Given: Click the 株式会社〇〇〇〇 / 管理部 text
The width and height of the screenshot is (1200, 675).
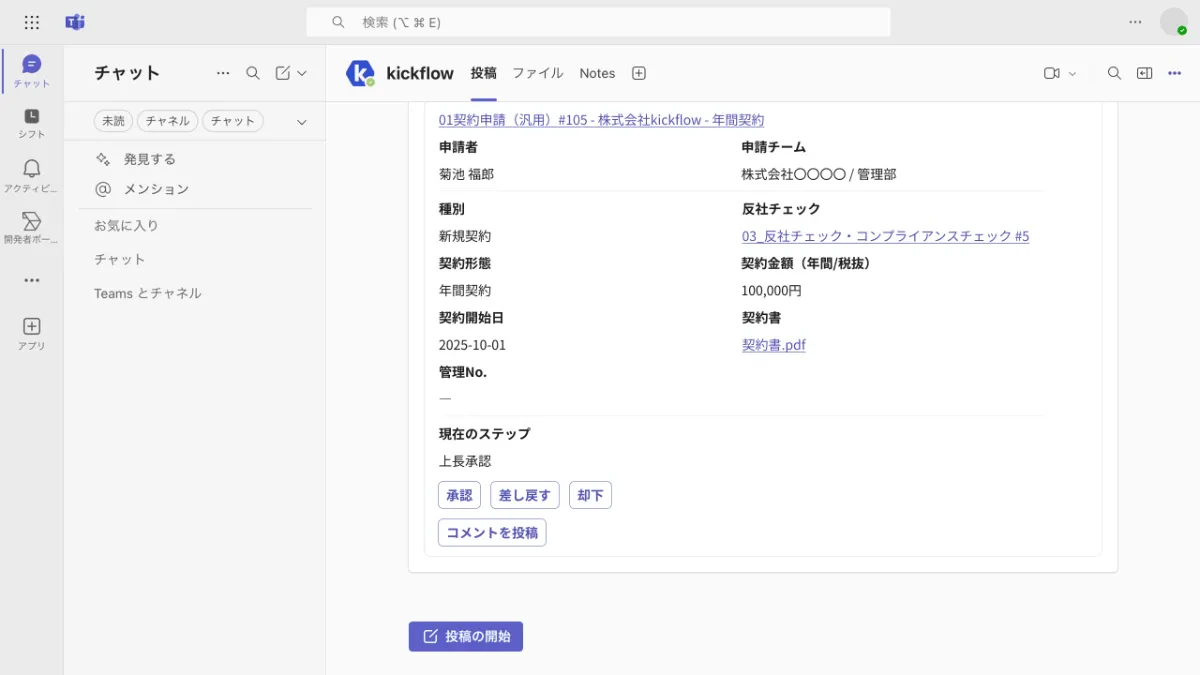Looking at the screenshot, I should pyautogui.click(x=819, y=174).
